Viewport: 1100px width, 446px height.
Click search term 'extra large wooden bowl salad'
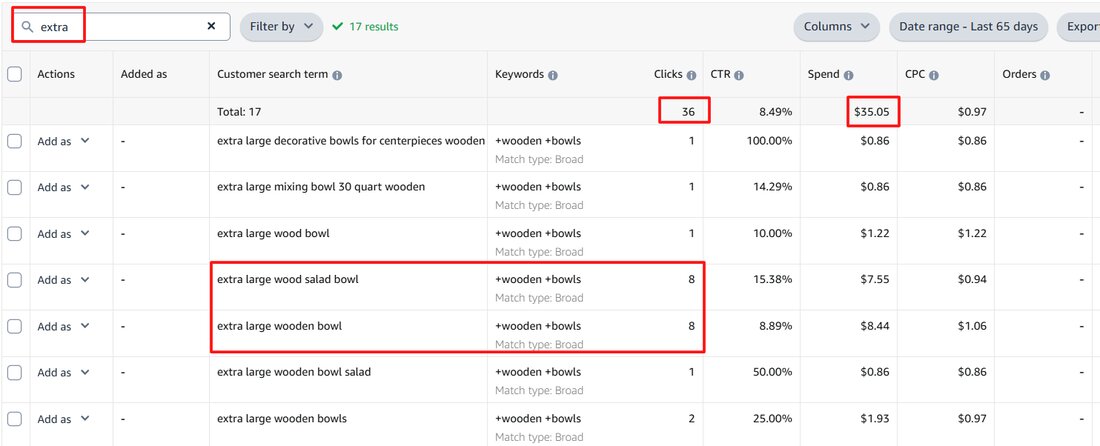click(x=294, y=372)
